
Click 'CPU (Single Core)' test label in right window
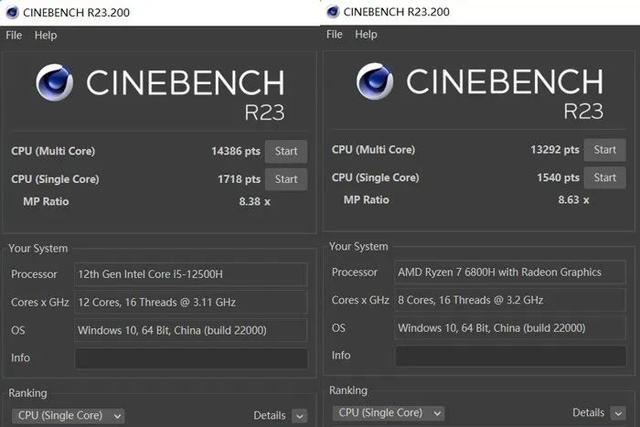(x=375, y=178)
